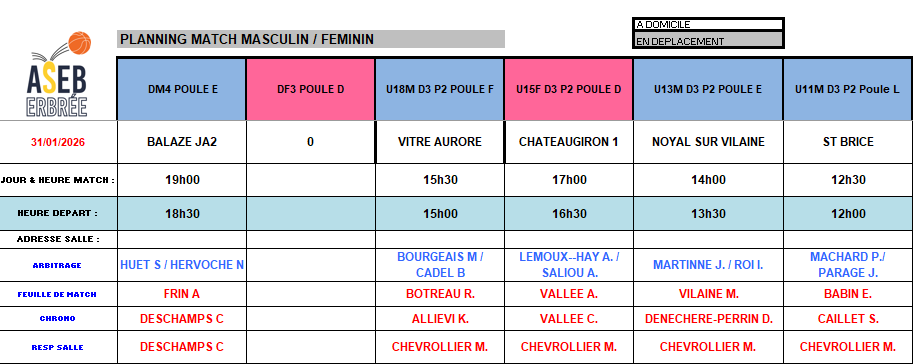Click the CAILLET S. chrono cell
The width and height of the screenshot is (913, 364).
click(848, 319)
